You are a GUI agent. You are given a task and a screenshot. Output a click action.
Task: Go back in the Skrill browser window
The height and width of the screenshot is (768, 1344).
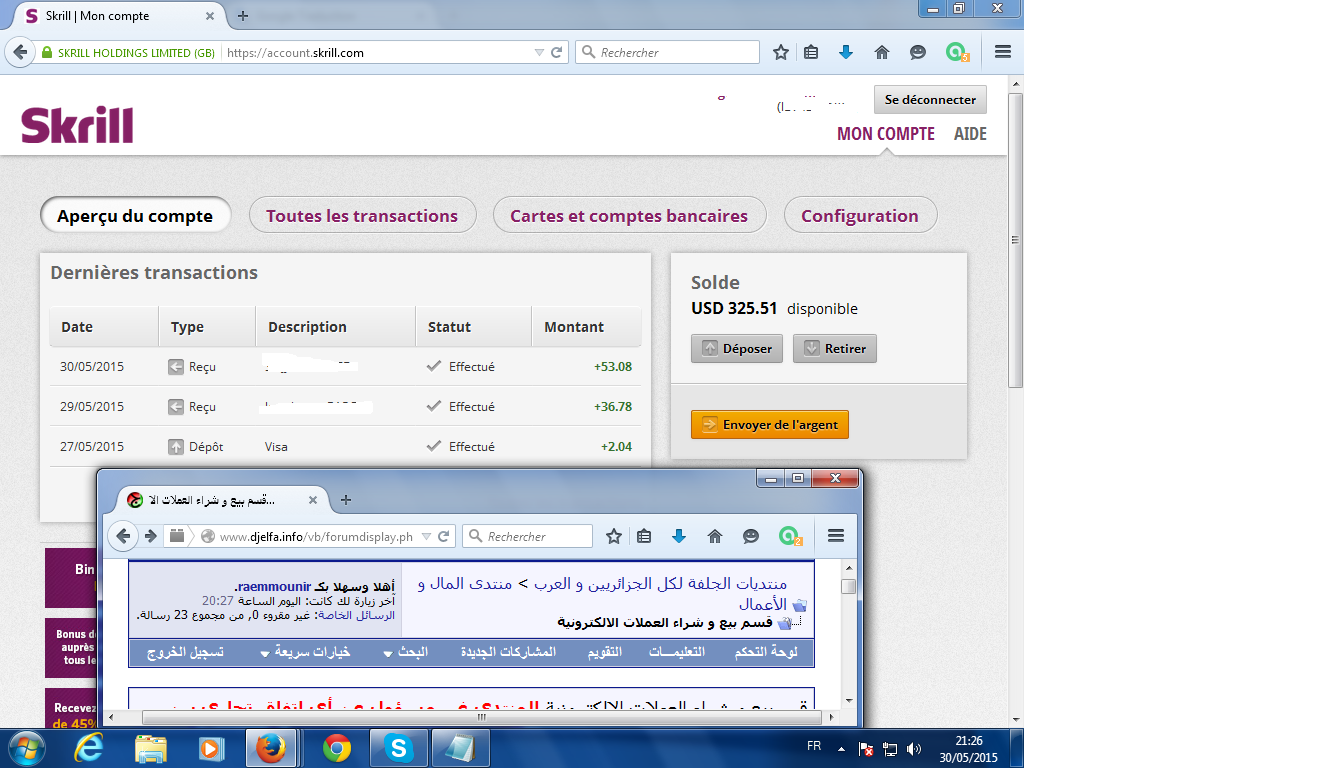20,52
